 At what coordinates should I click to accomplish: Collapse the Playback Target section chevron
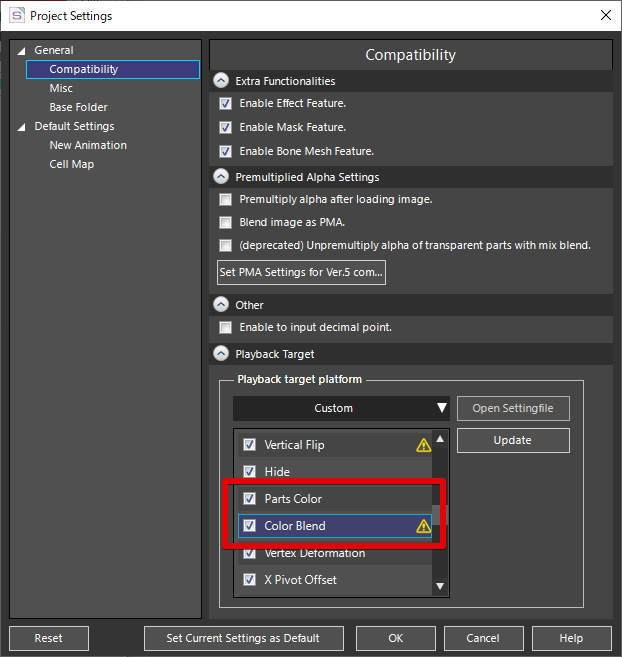[x=221, y=354]
